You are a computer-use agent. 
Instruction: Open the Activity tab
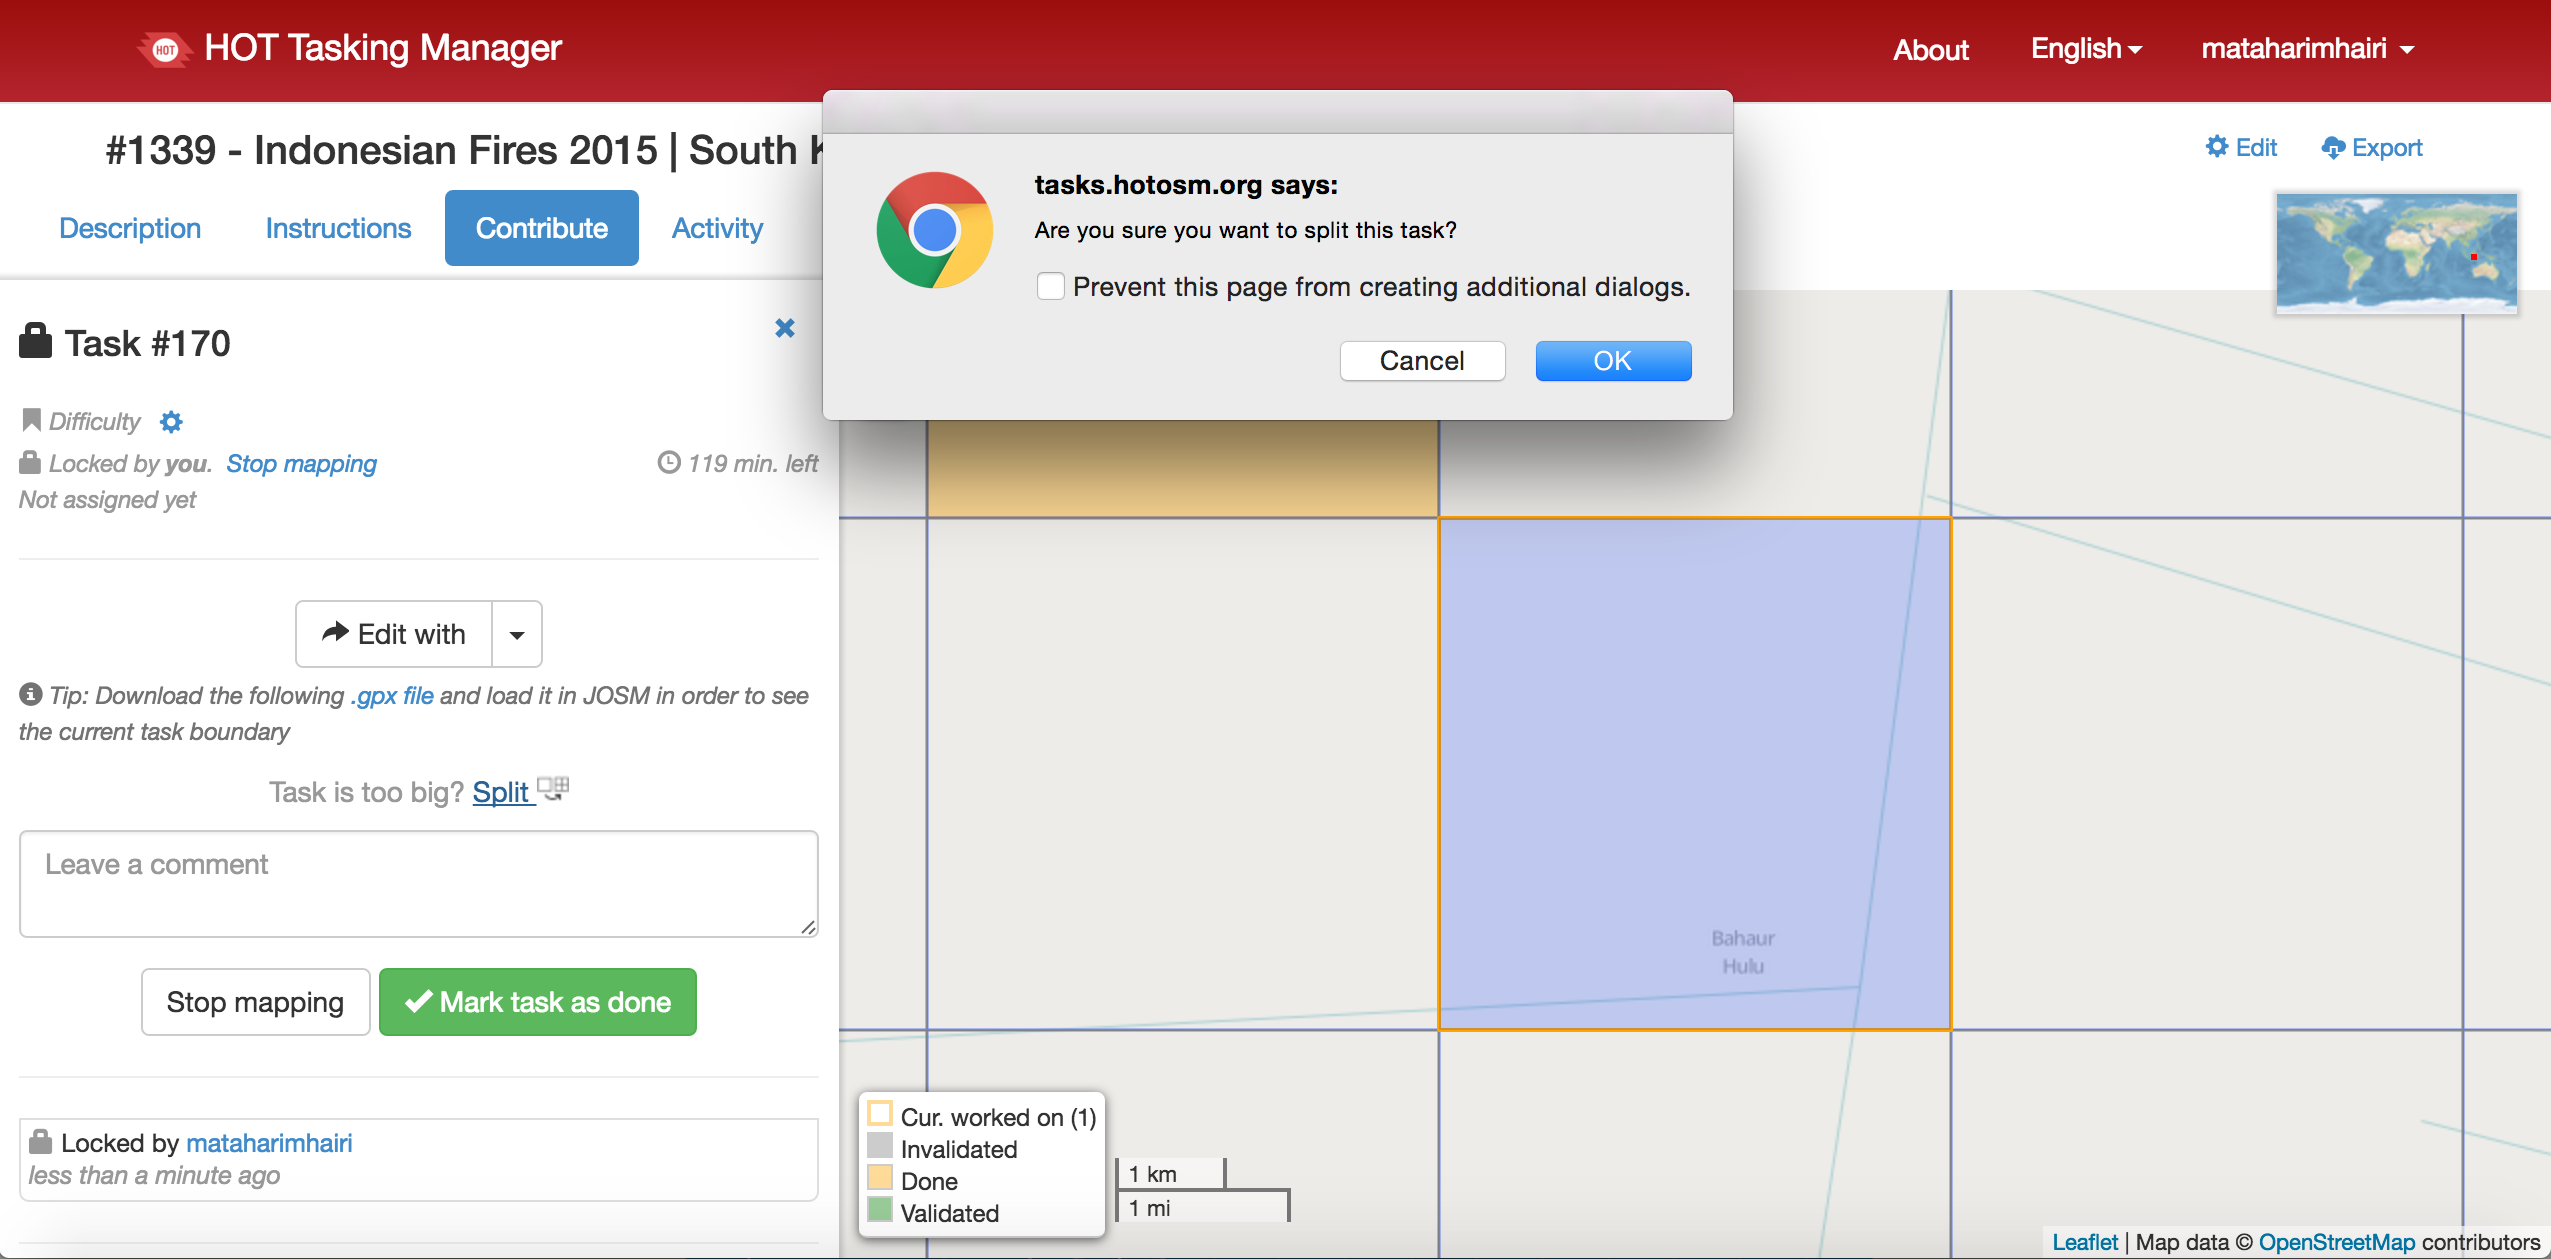click(x=717, y=228)
